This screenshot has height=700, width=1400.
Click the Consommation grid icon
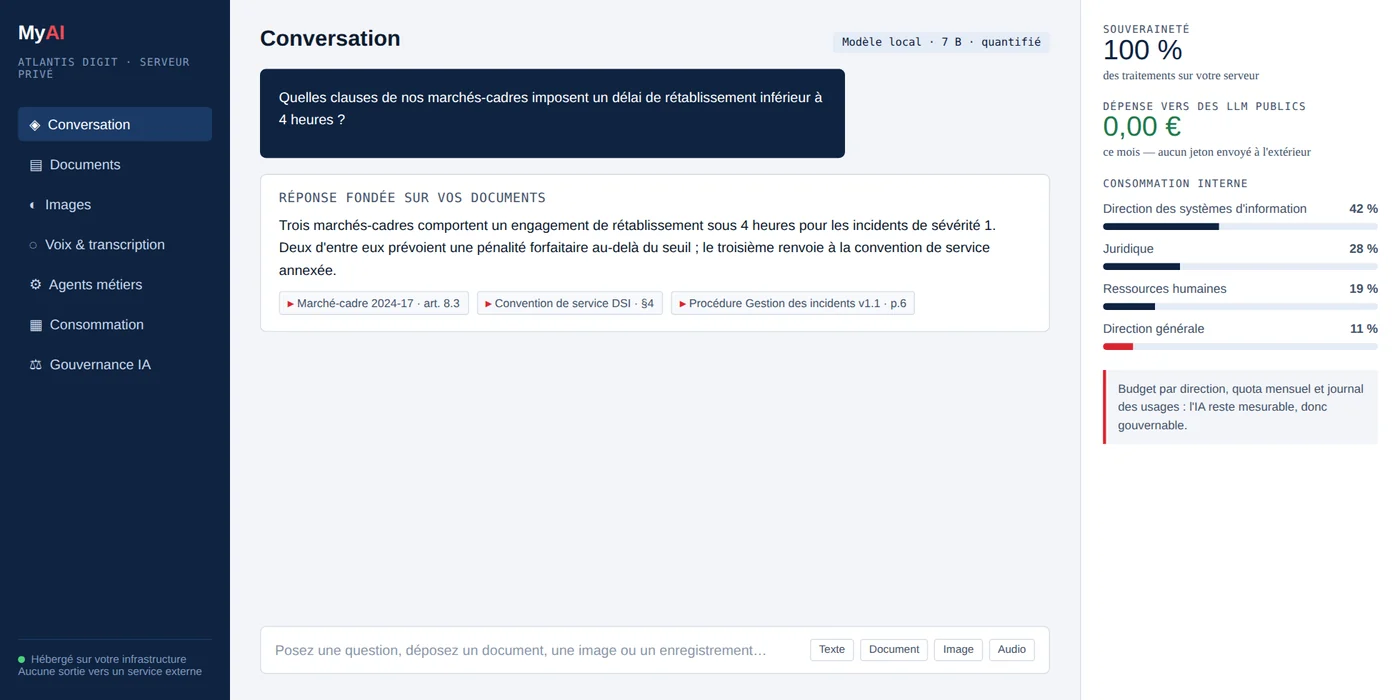point(36,325)
